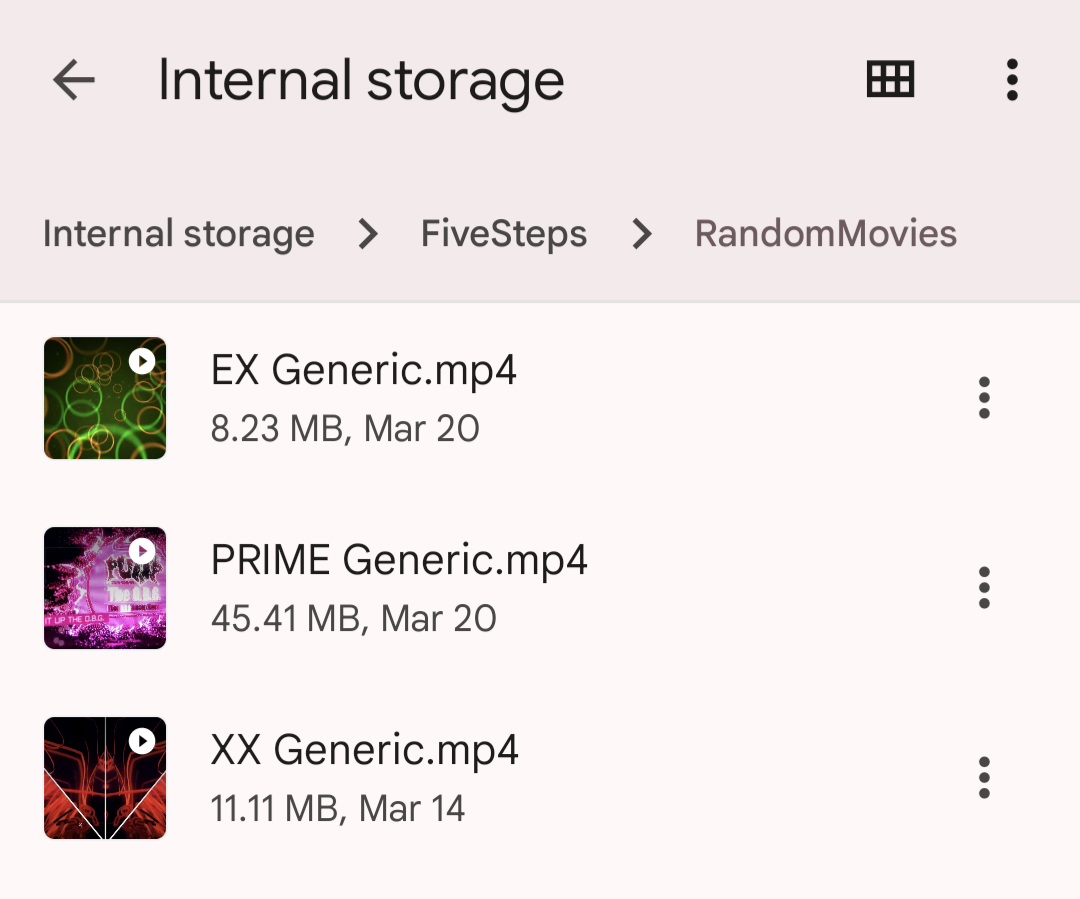
Task: Tap the pink PRIME video thumbnail
Action: pyautogui.click(x=105, y=588)
